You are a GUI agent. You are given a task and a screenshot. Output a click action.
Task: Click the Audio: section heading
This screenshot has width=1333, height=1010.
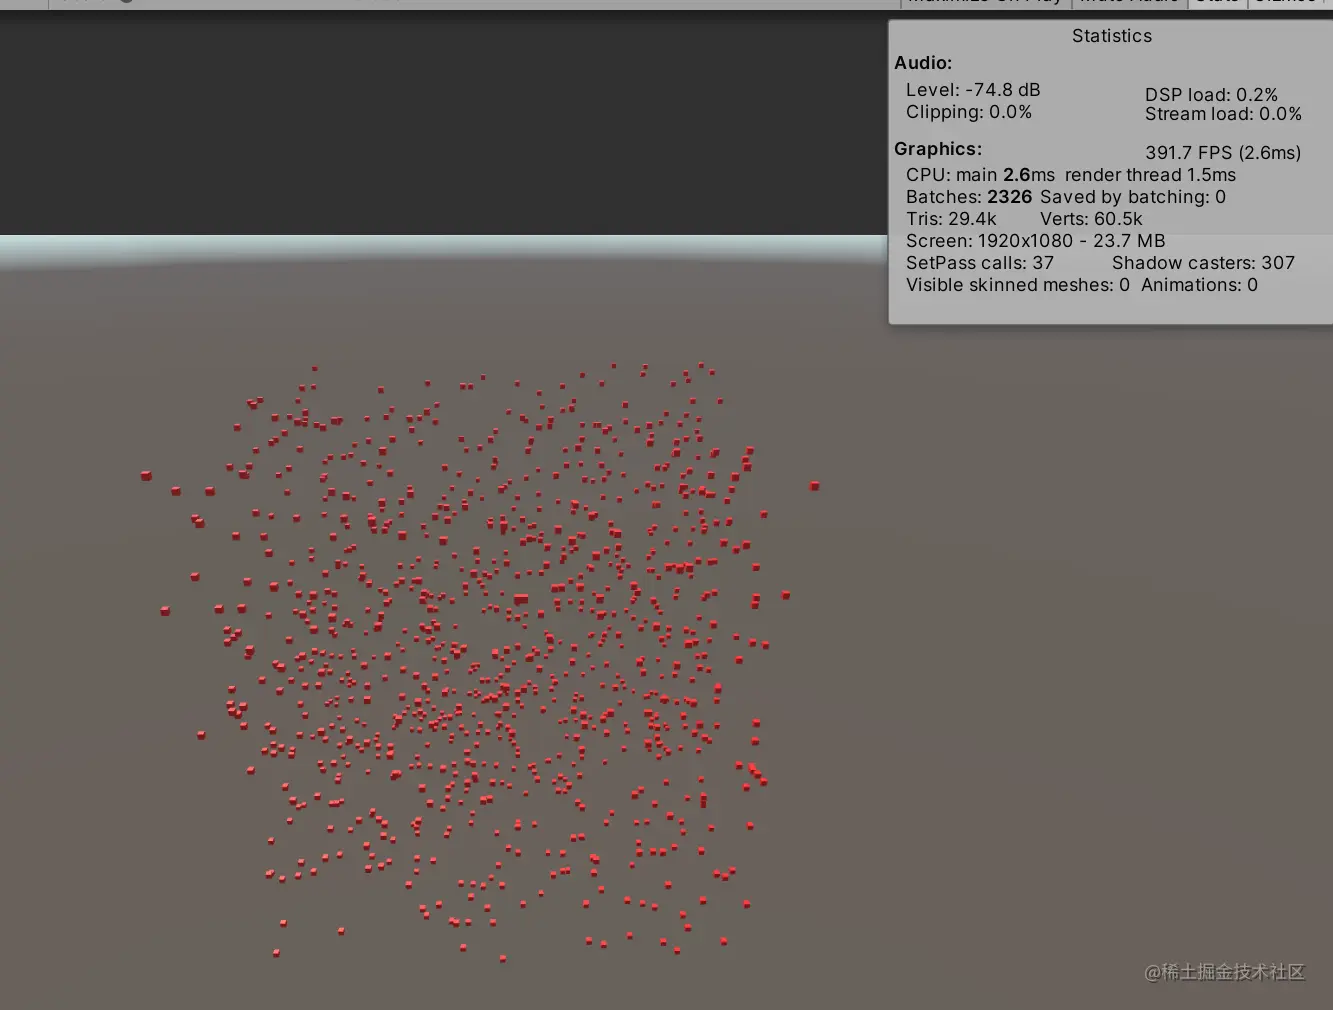[x=923, y=63]
